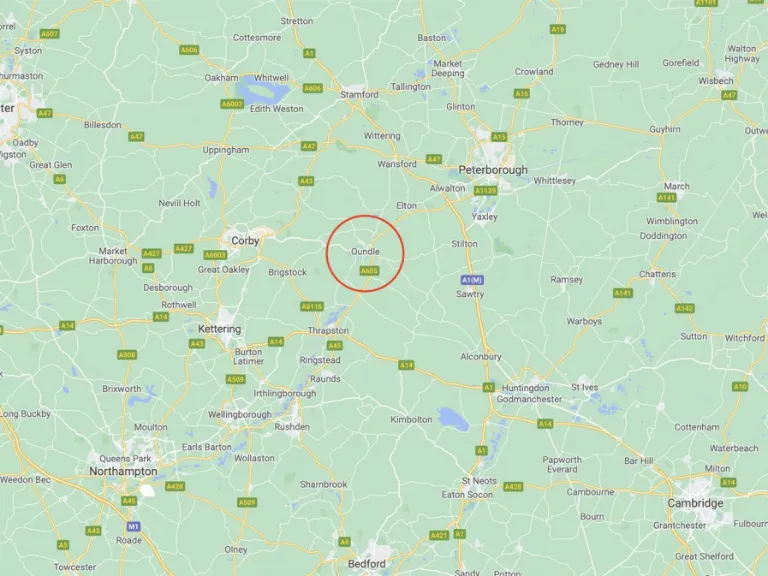768x576 pixels.
Task: Click the Rutland Water lake near Edith Weston
Action: (262, 90)
